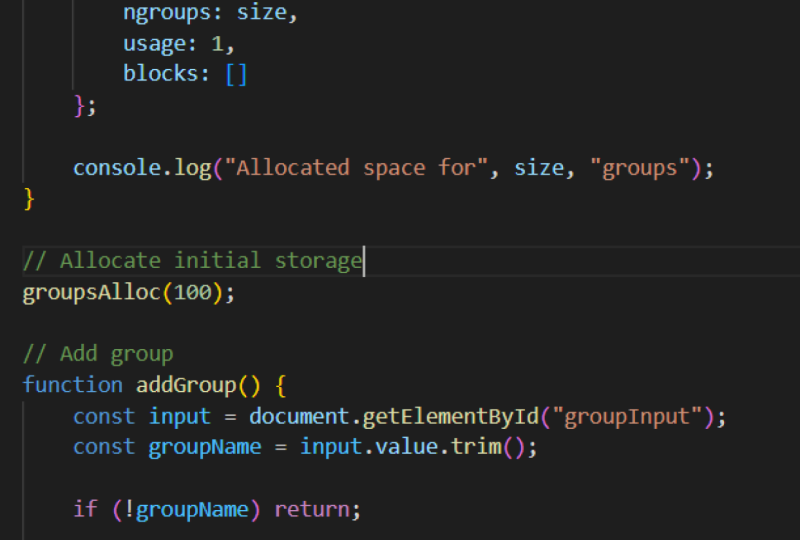Screen dimensions: 800x540
Task: Click the 'const groupName = input.value.trim();' line
Action: click(305, 448)
